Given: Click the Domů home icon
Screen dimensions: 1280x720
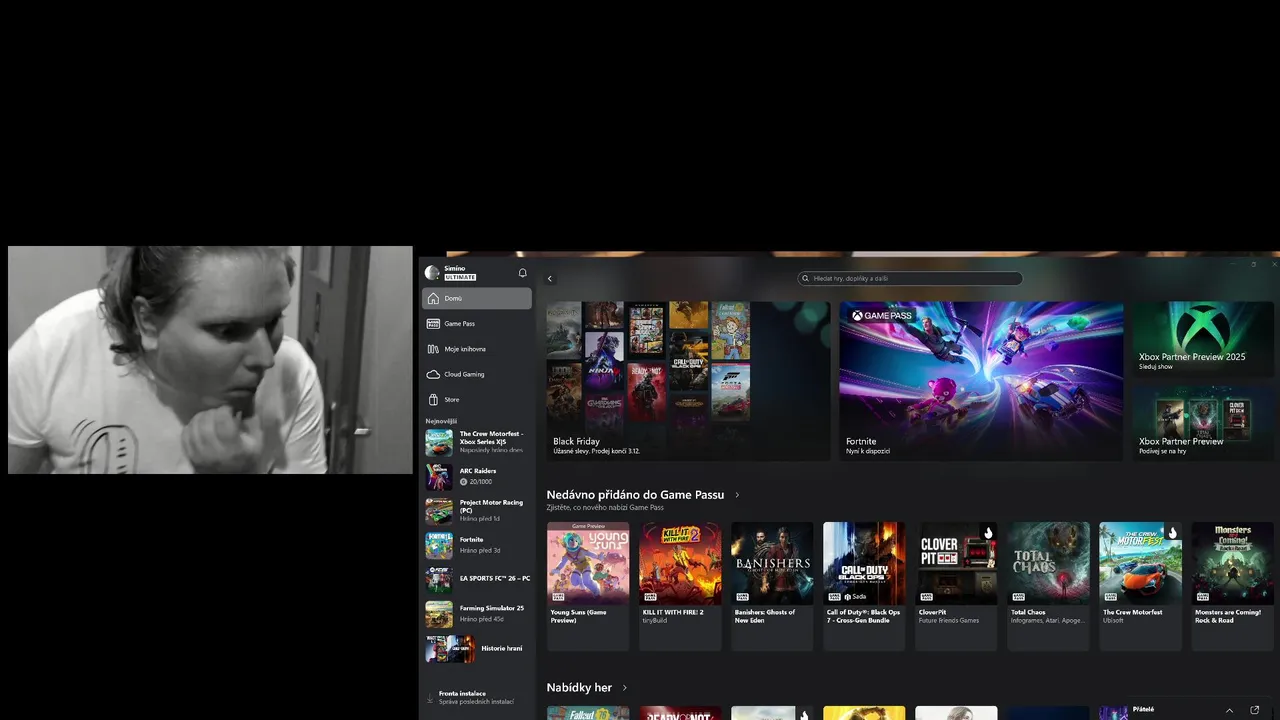Looking at the screenshot, I should [433, 298].
